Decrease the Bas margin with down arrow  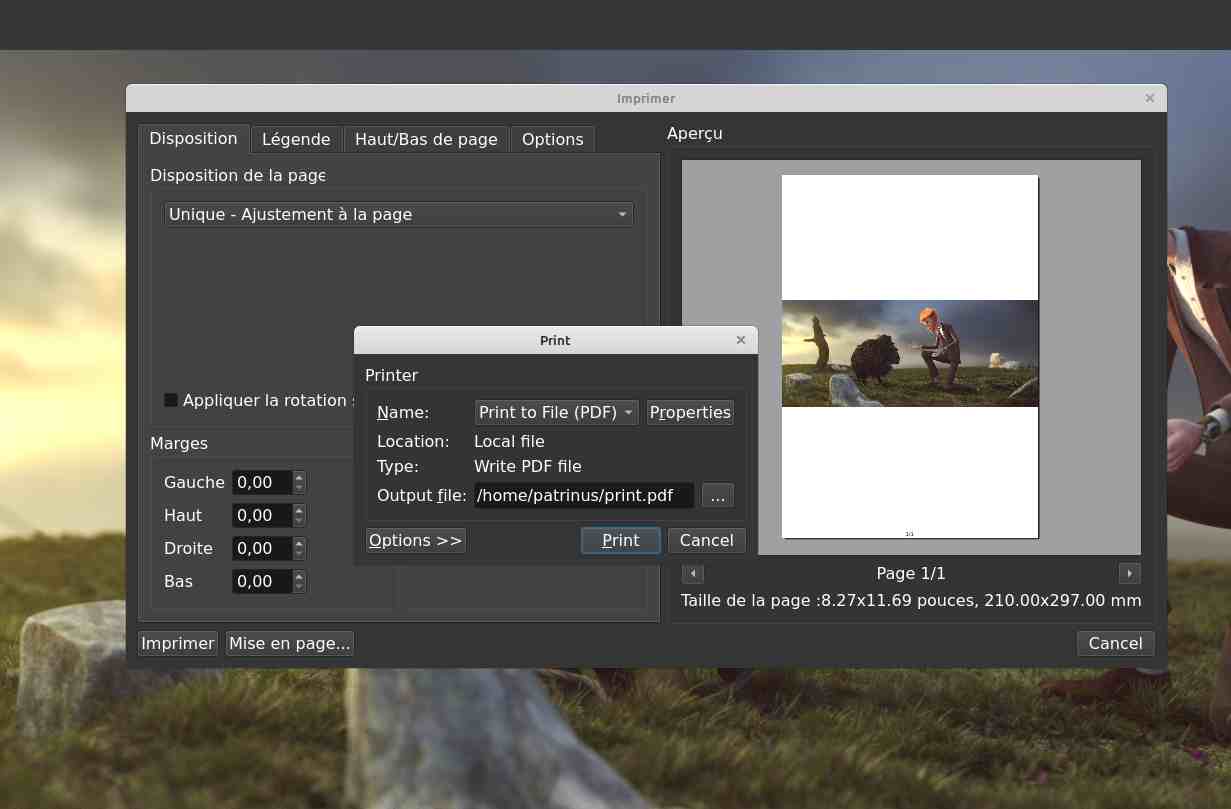tap(299, 587)
